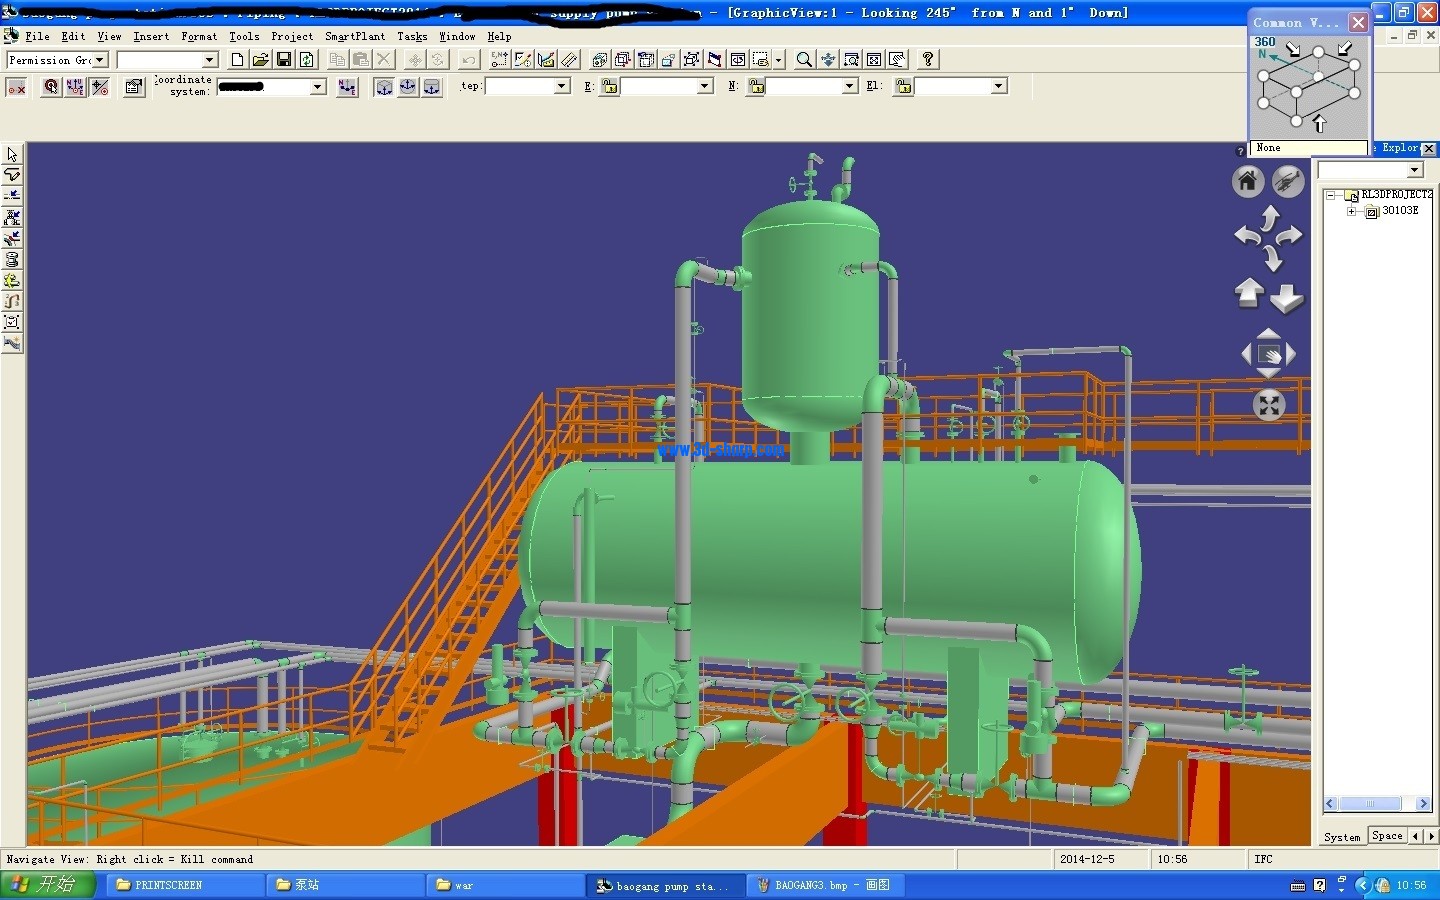The width and height of the screenshot is (1440, 900).
Task: Activate the Route Pipe tool
Action: [12, 176]
